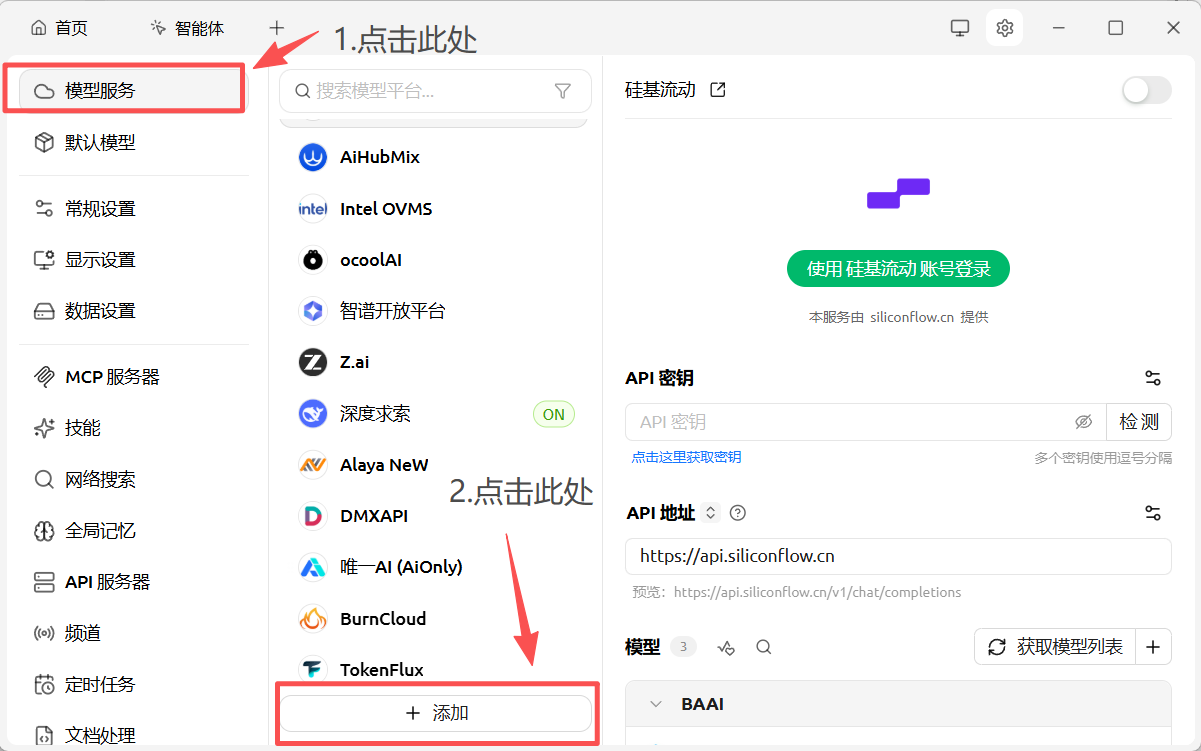Select the DMXAPI provider

[435, 516]
